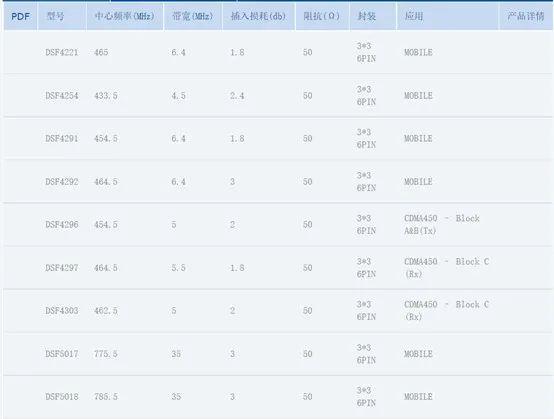Click package 3*3 6PIN in DSF4303 row

pos(366,311)
